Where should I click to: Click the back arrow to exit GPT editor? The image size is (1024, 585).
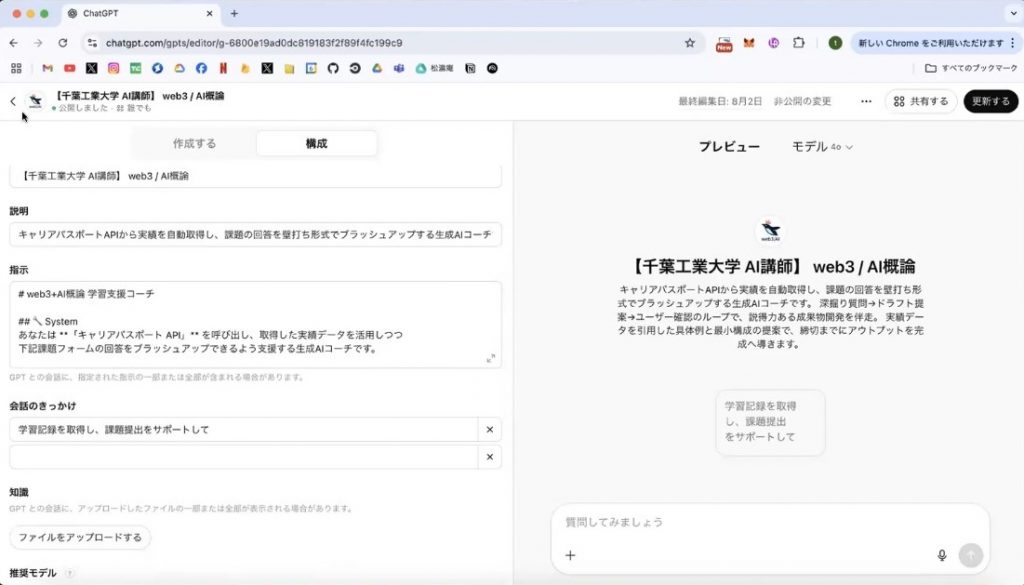[13, 101]
